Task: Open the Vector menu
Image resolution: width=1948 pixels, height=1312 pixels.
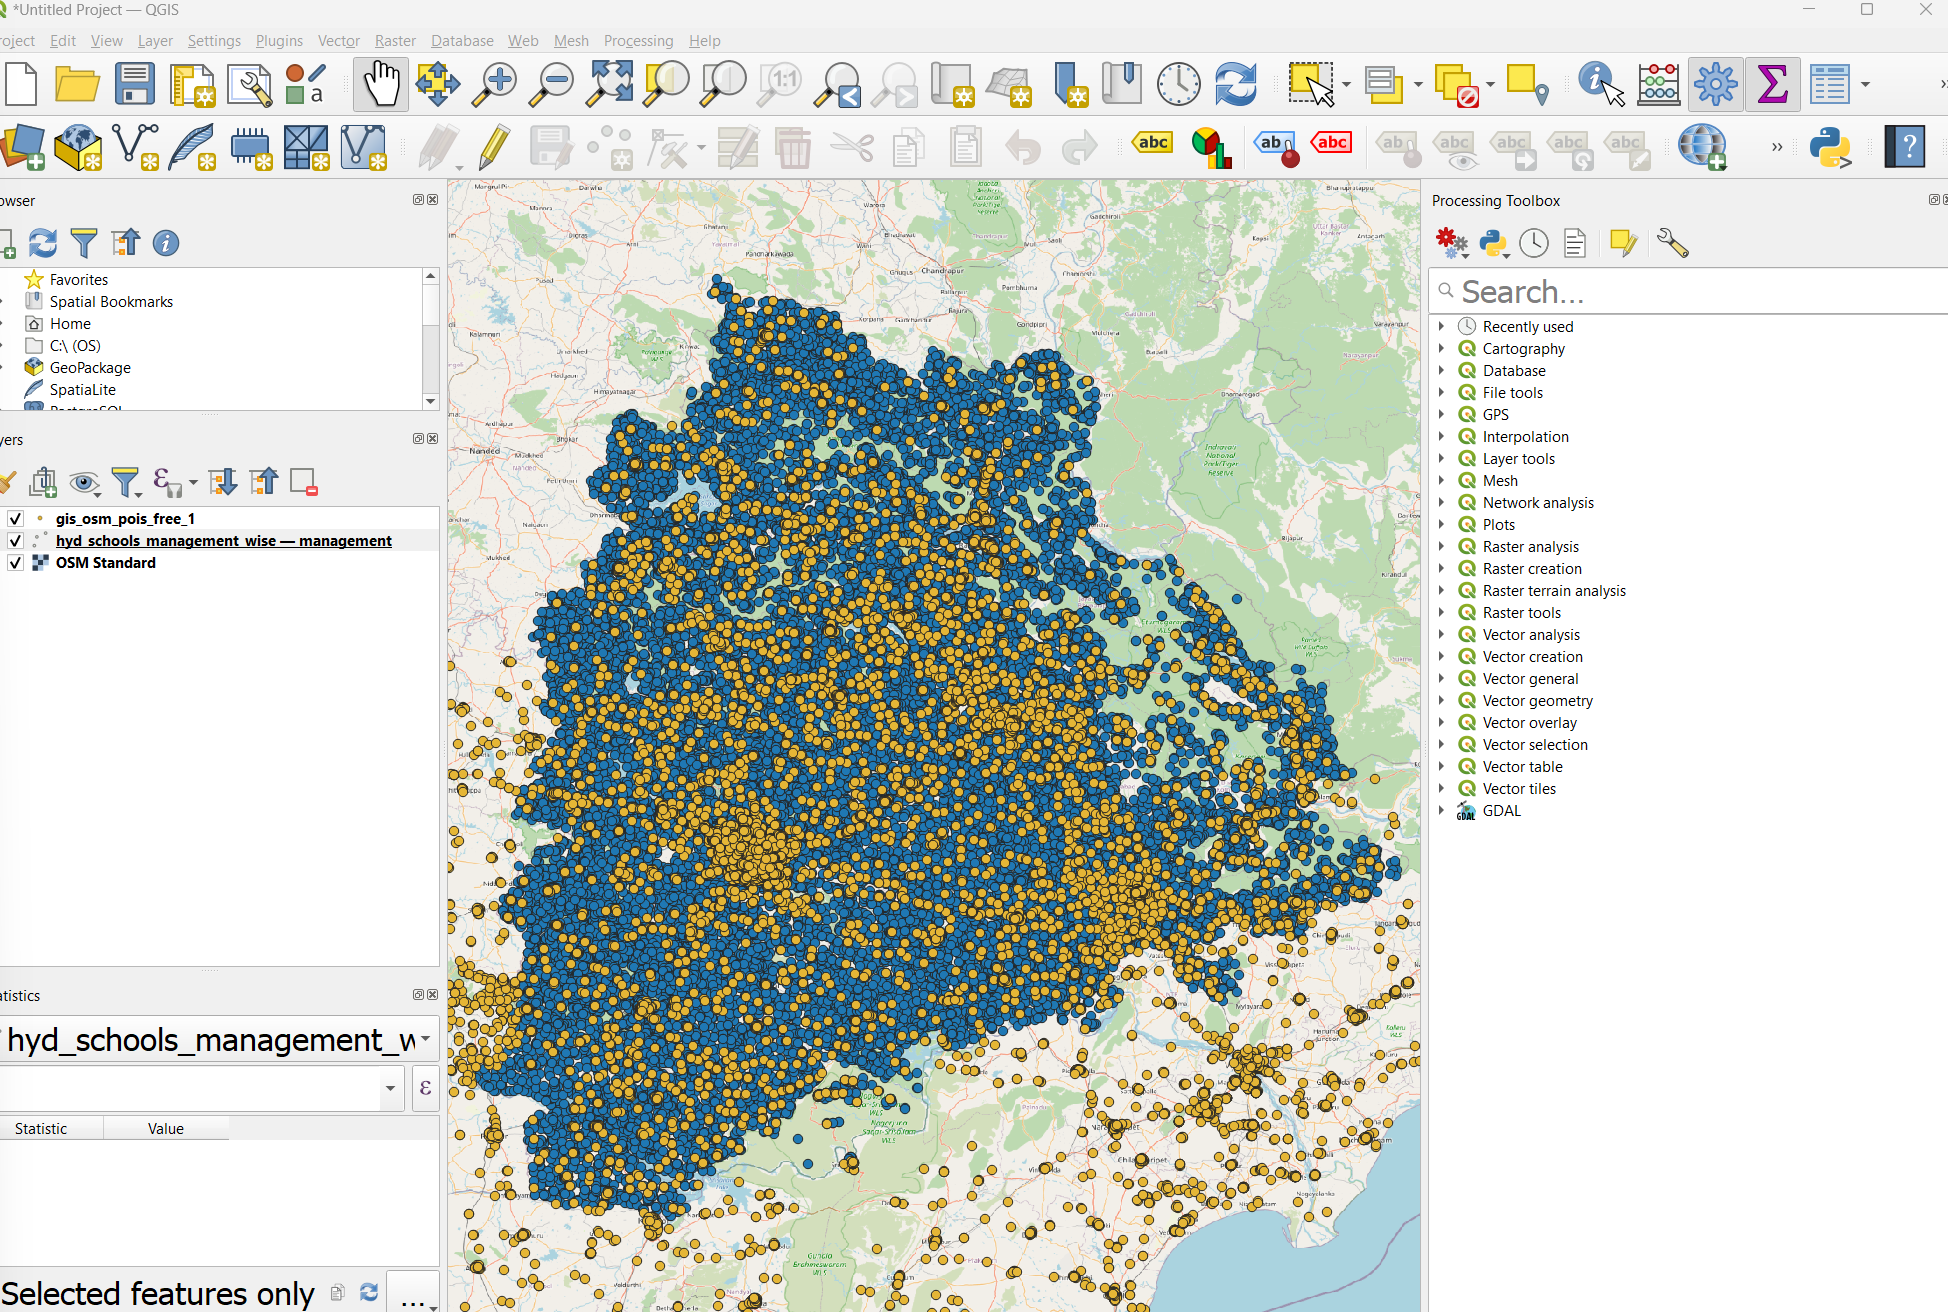Action: (x=338, y=41)
